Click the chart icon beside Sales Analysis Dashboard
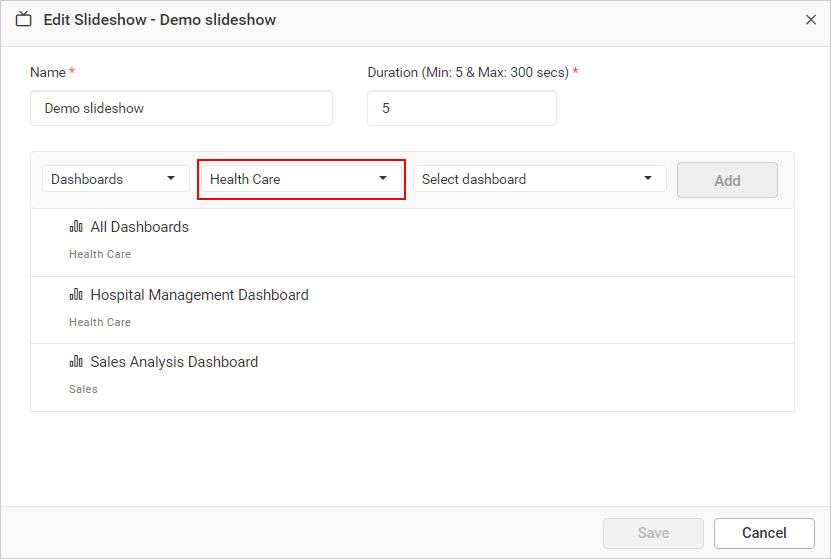 click(x=76, y=362)
